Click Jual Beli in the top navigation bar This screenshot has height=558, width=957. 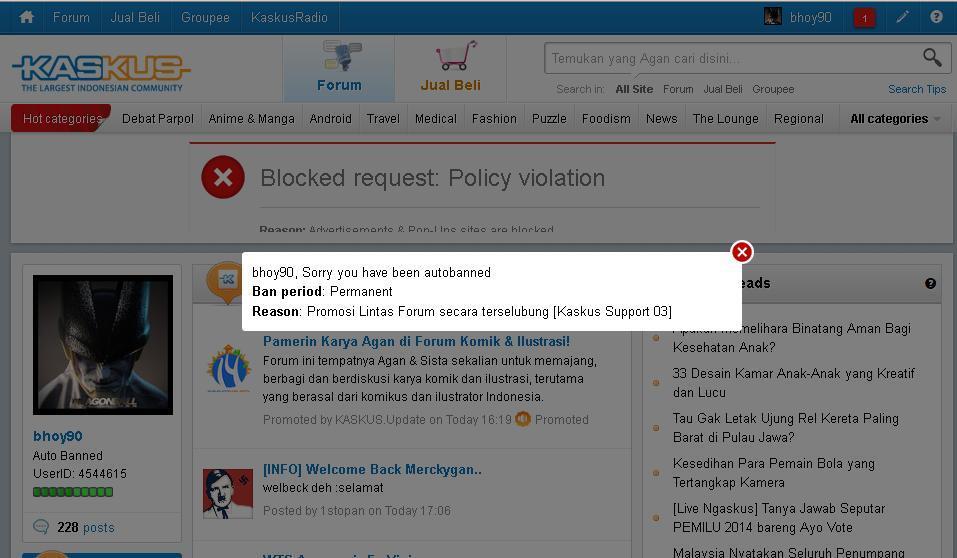pyautogui.click(x=135, y=17)
